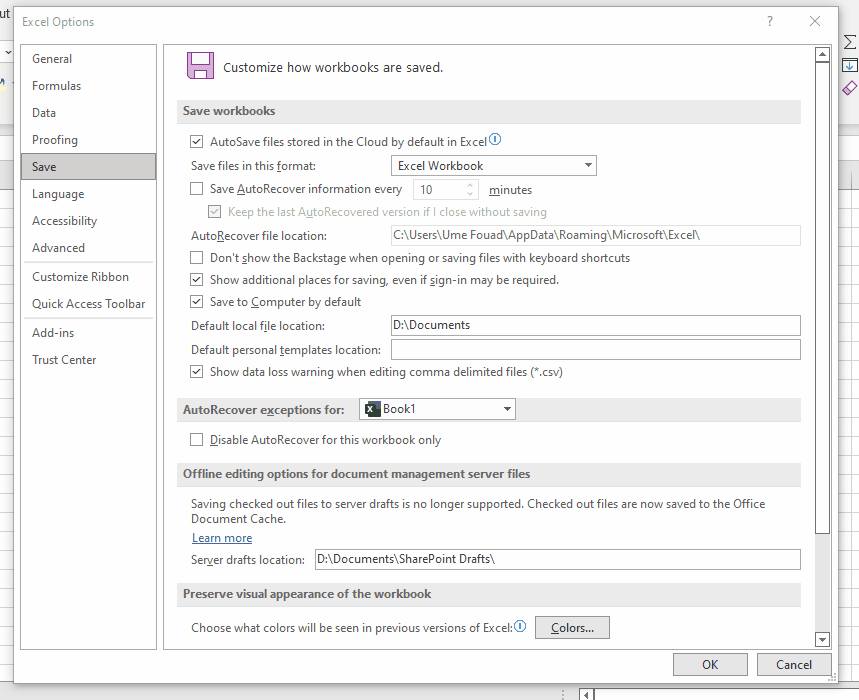The image size is (859, 700).
Task: Click the pink eraser Clear icon
Action: (x=849, y=88)
